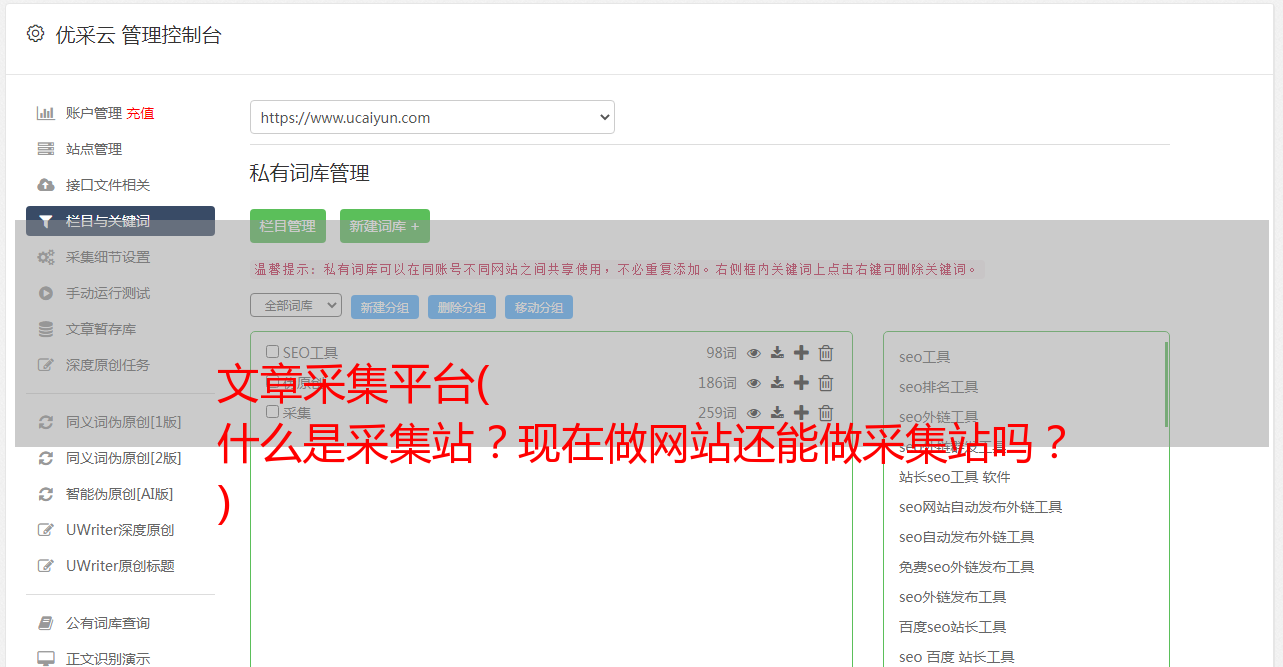Download the library containing 186词
Image resolution: width=1283 pixels, height=667 pixels.
[777, 383]
